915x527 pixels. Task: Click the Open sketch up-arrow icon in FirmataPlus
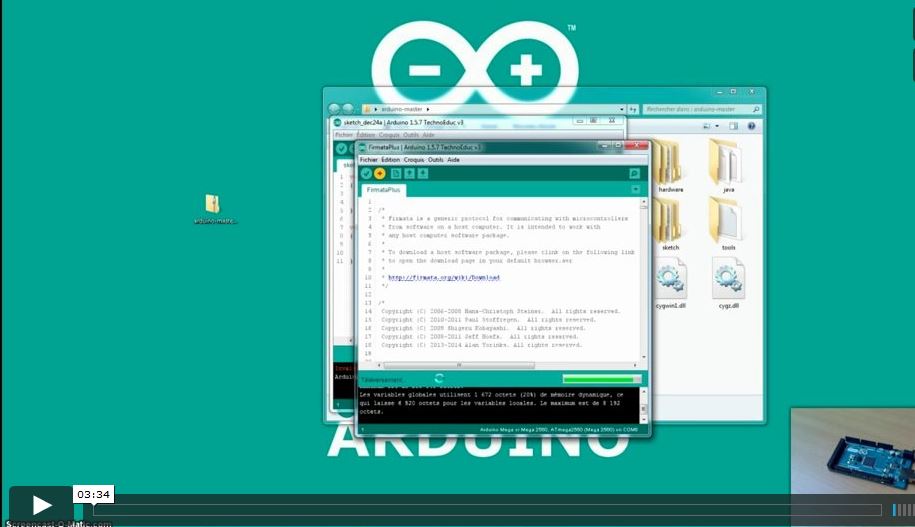pyautogui.click(x=410, y=173)
